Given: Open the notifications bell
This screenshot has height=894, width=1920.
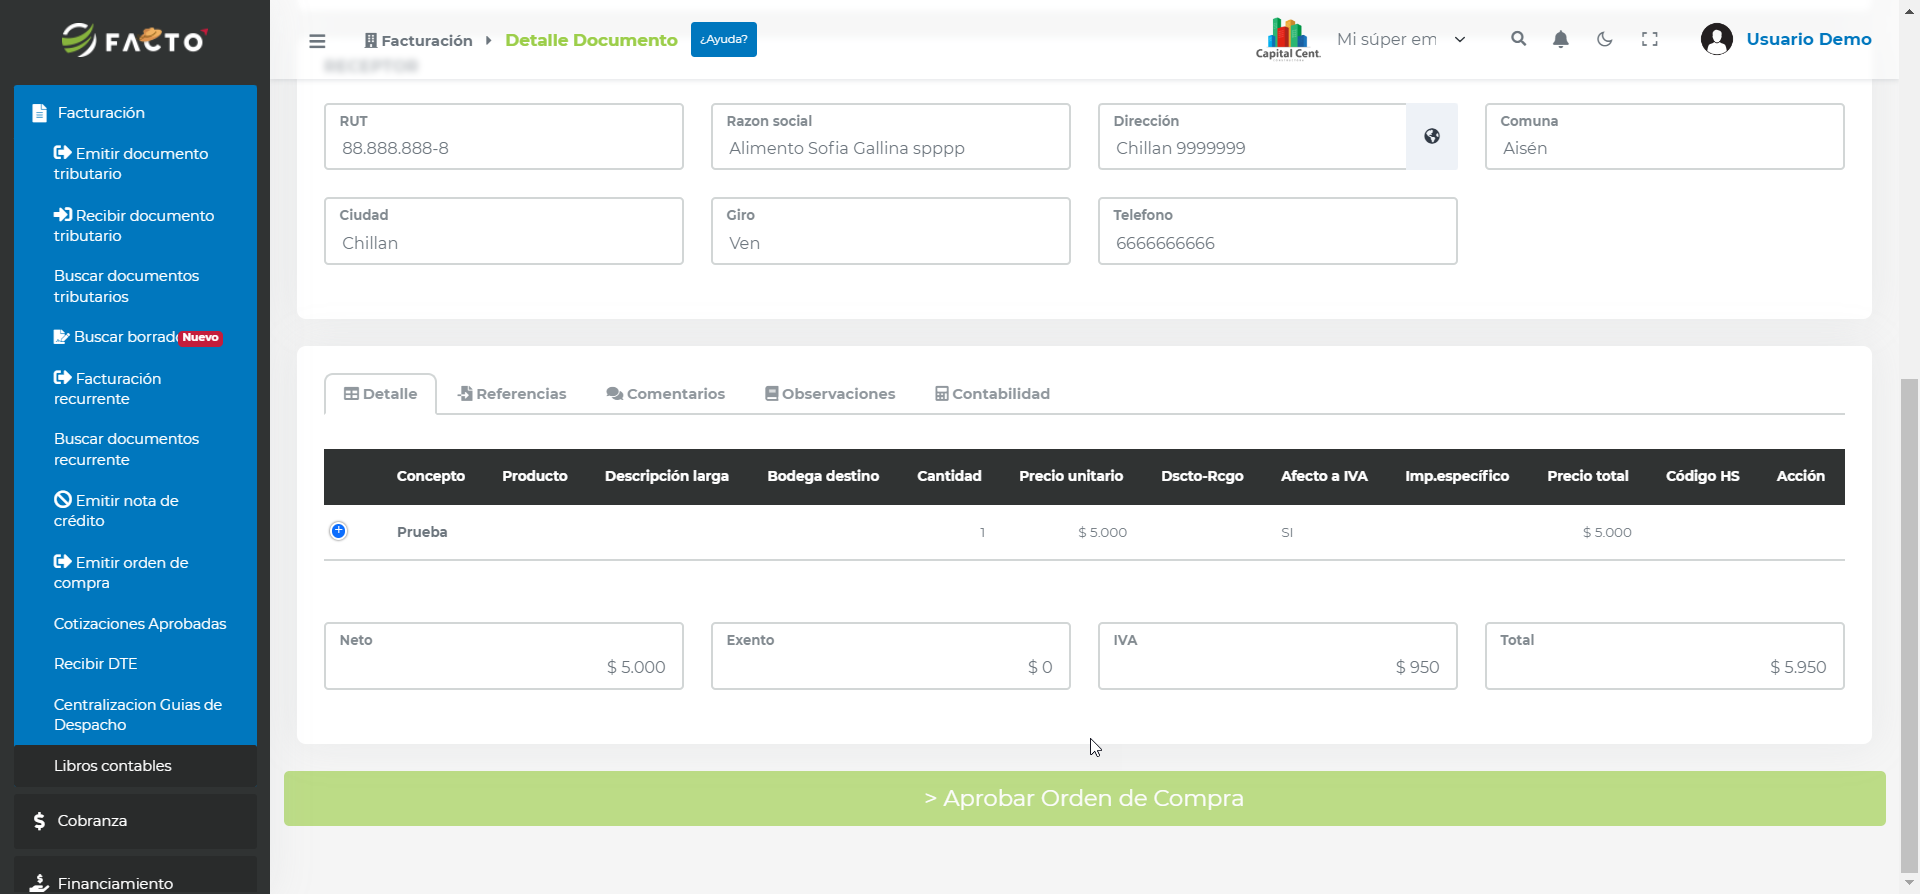Looking at the screenshot, I should point(1560,39).
